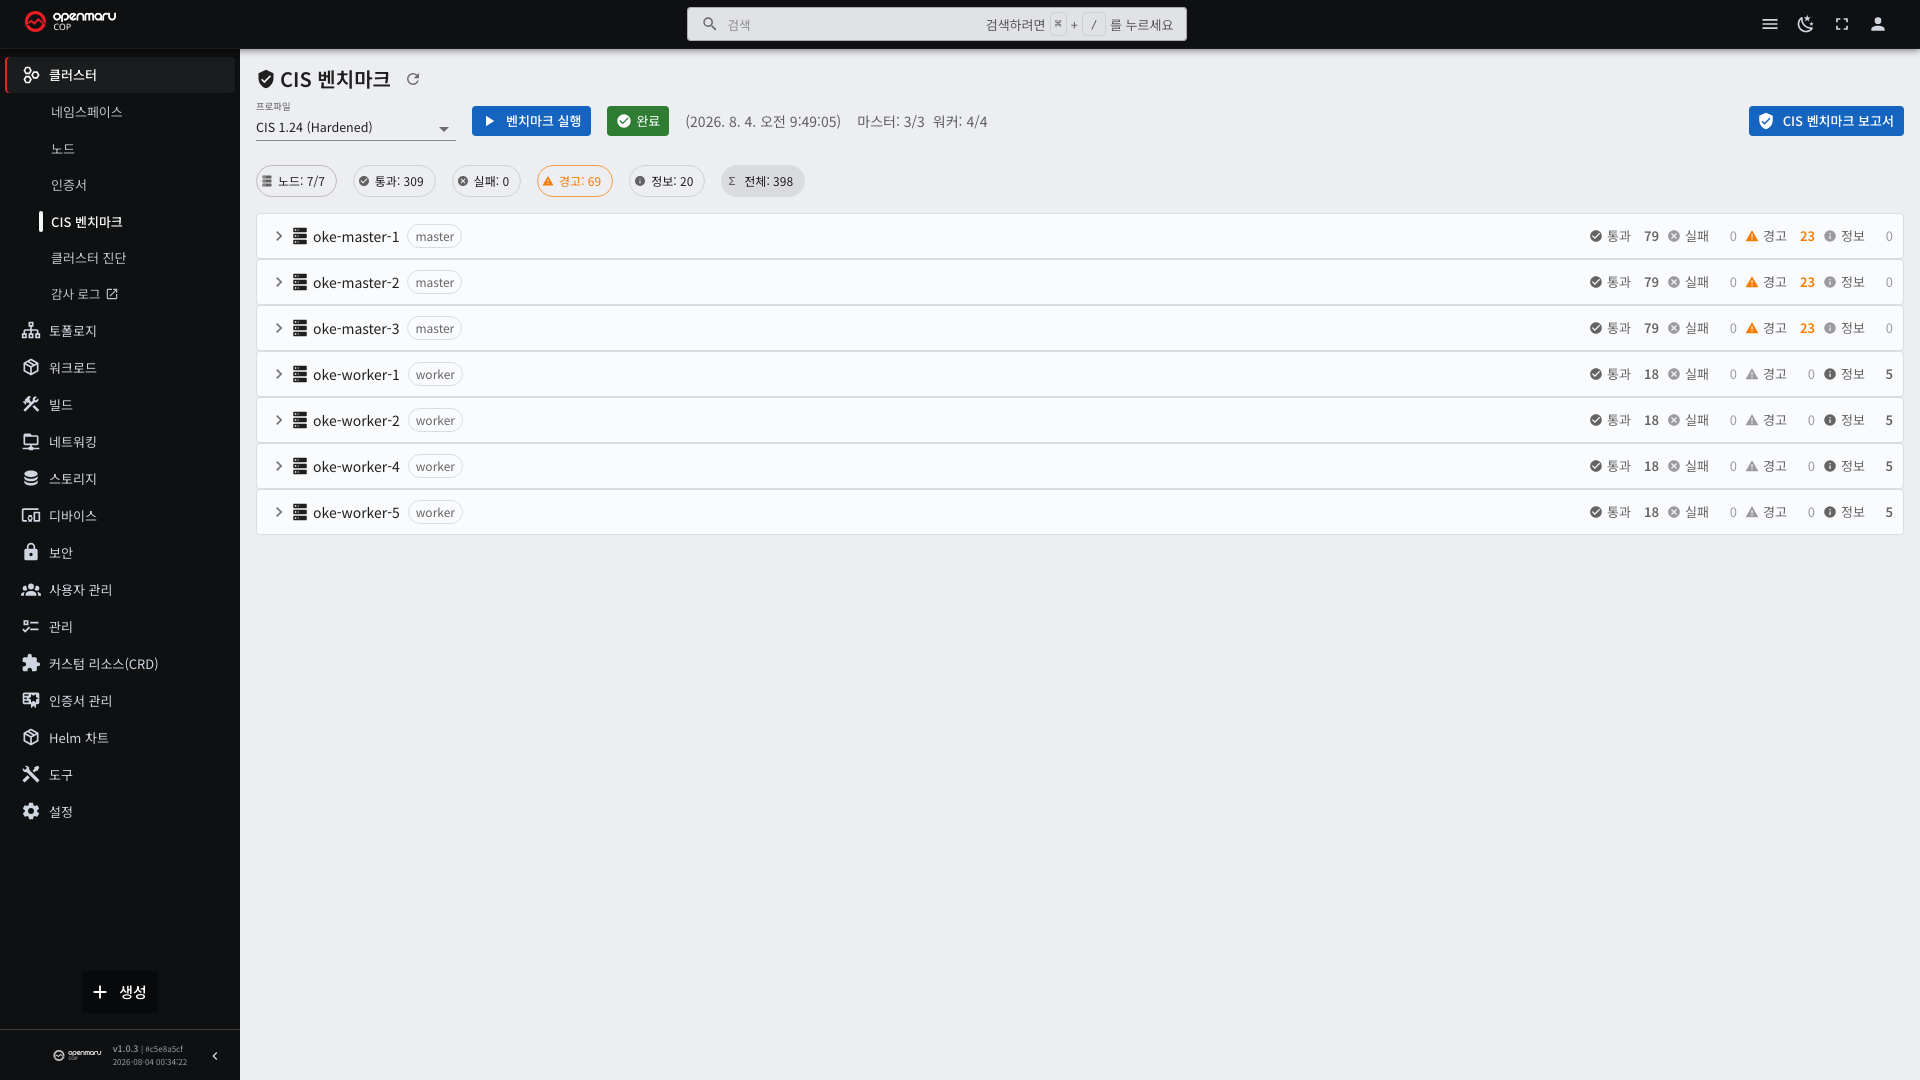The width and height of the screenshot is (1920, 1080).
Task: Open 관리 sidebar menu
Action: point(120,627)
